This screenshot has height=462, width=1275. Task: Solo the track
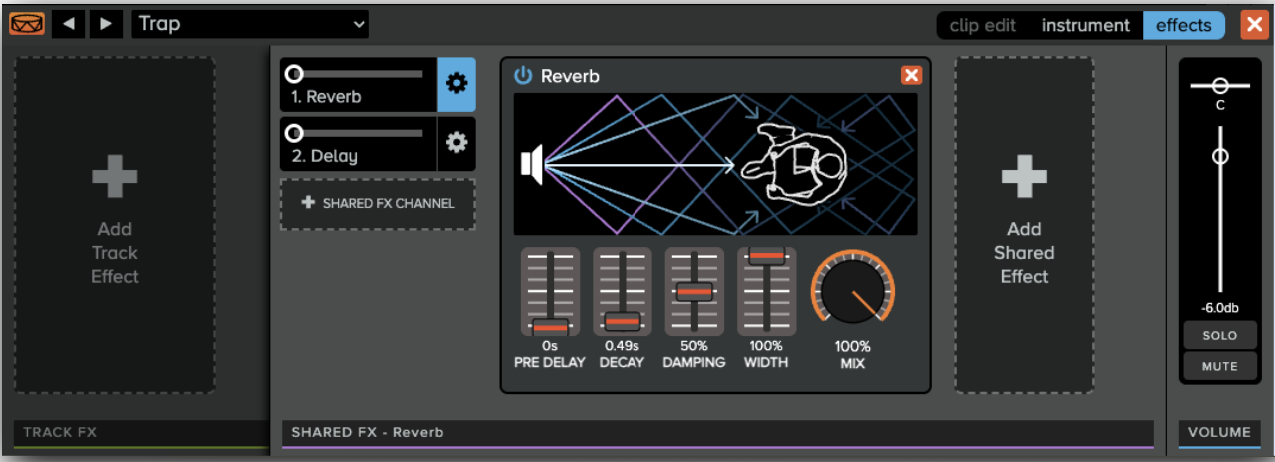coord(1219,335)
